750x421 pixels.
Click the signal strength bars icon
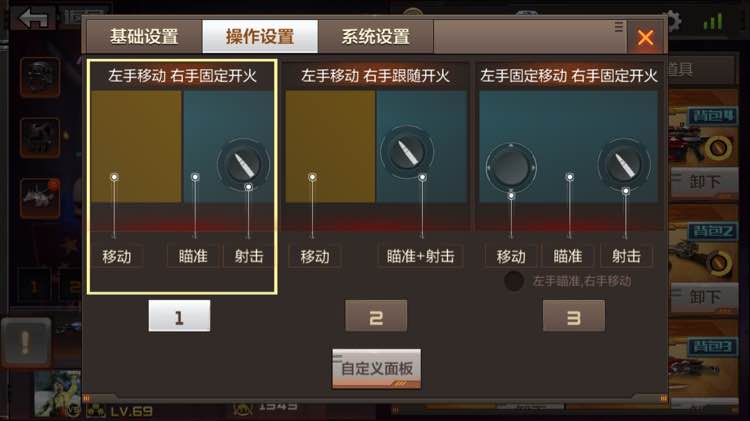[713, 22]
